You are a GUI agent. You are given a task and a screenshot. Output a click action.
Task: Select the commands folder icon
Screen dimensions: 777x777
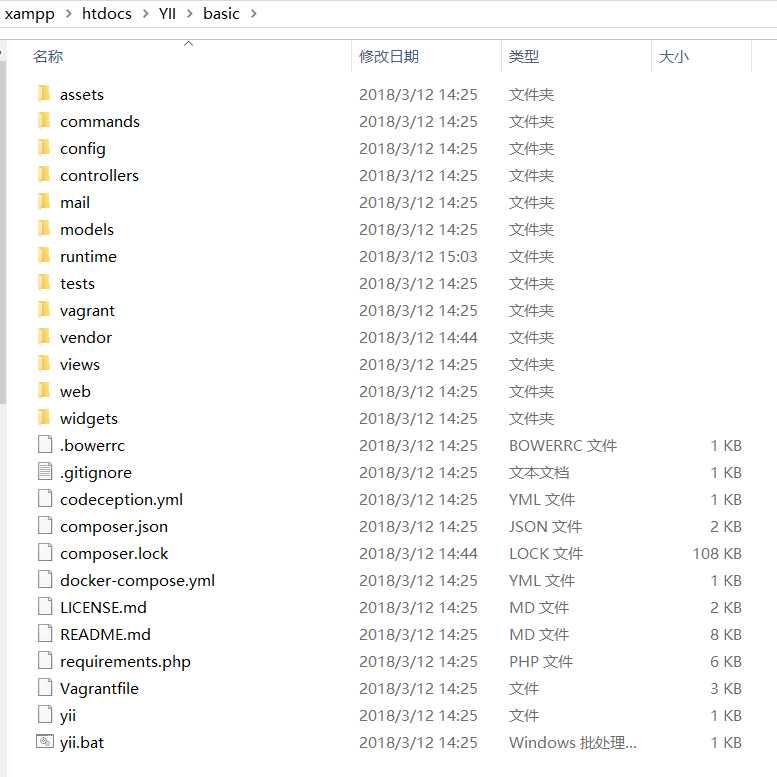pos(44,120)
